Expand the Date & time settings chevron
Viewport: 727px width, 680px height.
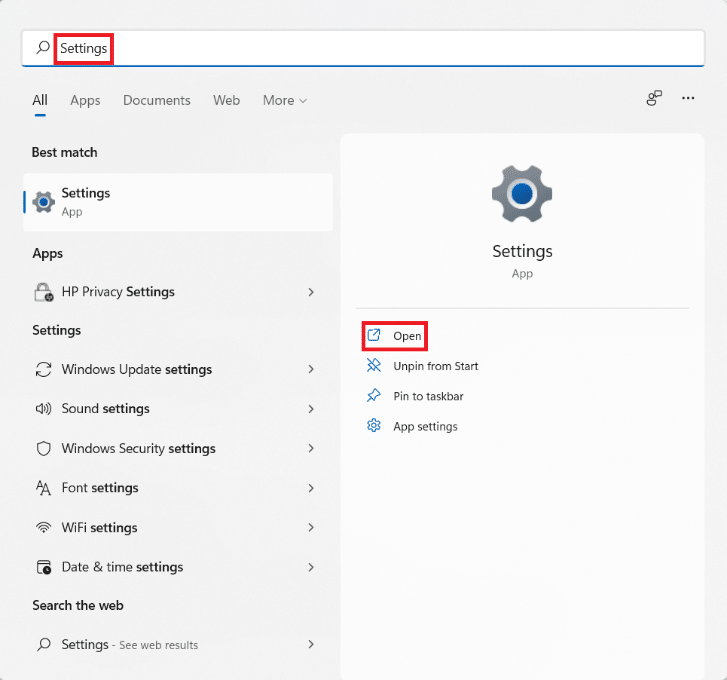tap(311, 567)
